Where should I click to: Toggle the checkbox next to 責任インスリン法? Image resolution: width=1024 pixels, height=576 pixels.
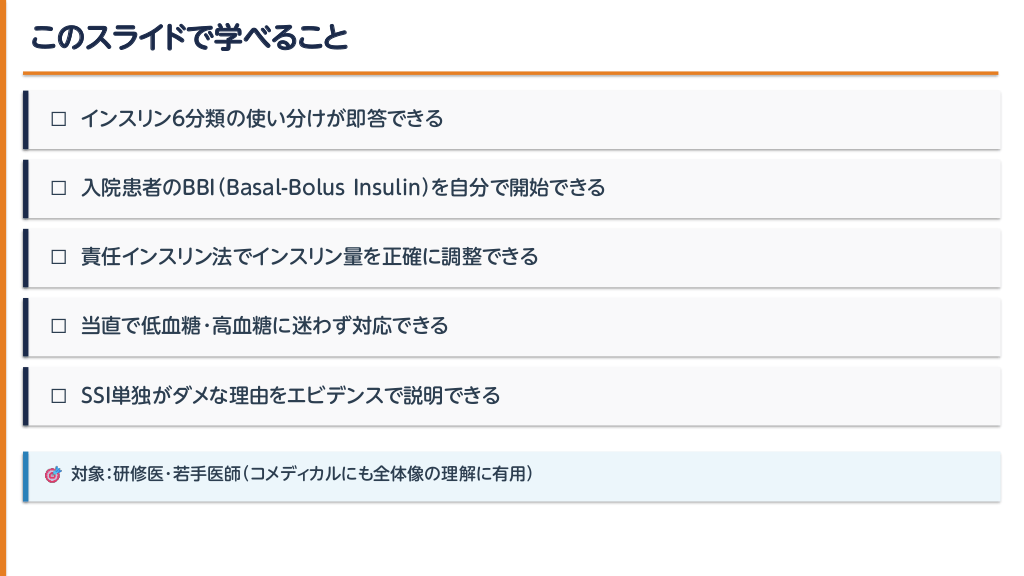tap(58, 257)
